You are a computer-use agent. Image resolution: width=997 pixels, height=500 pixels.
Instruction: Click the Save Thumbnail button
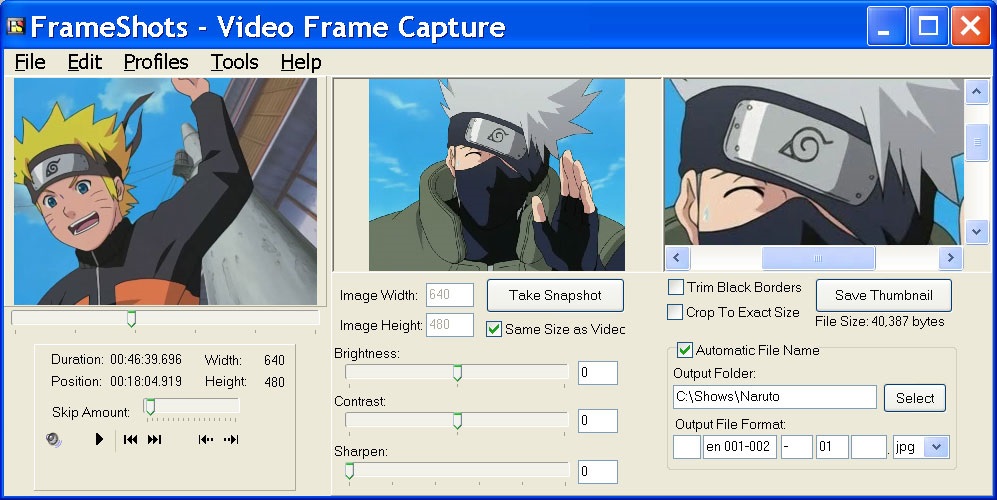[883, 295]
